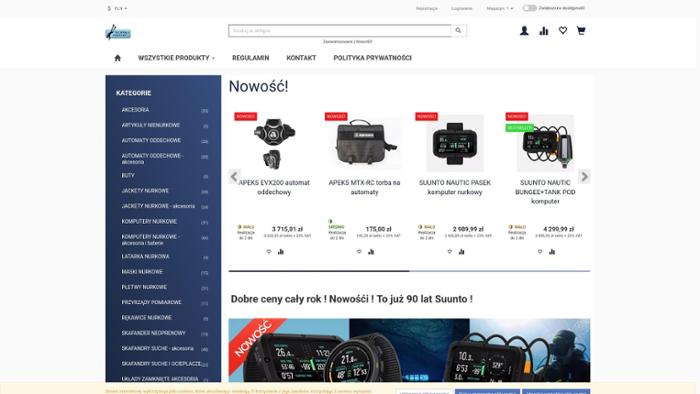Open KOMPUTERY NURKOWE category
This screenshot has width=700, height=394.
tap(149, 222)
